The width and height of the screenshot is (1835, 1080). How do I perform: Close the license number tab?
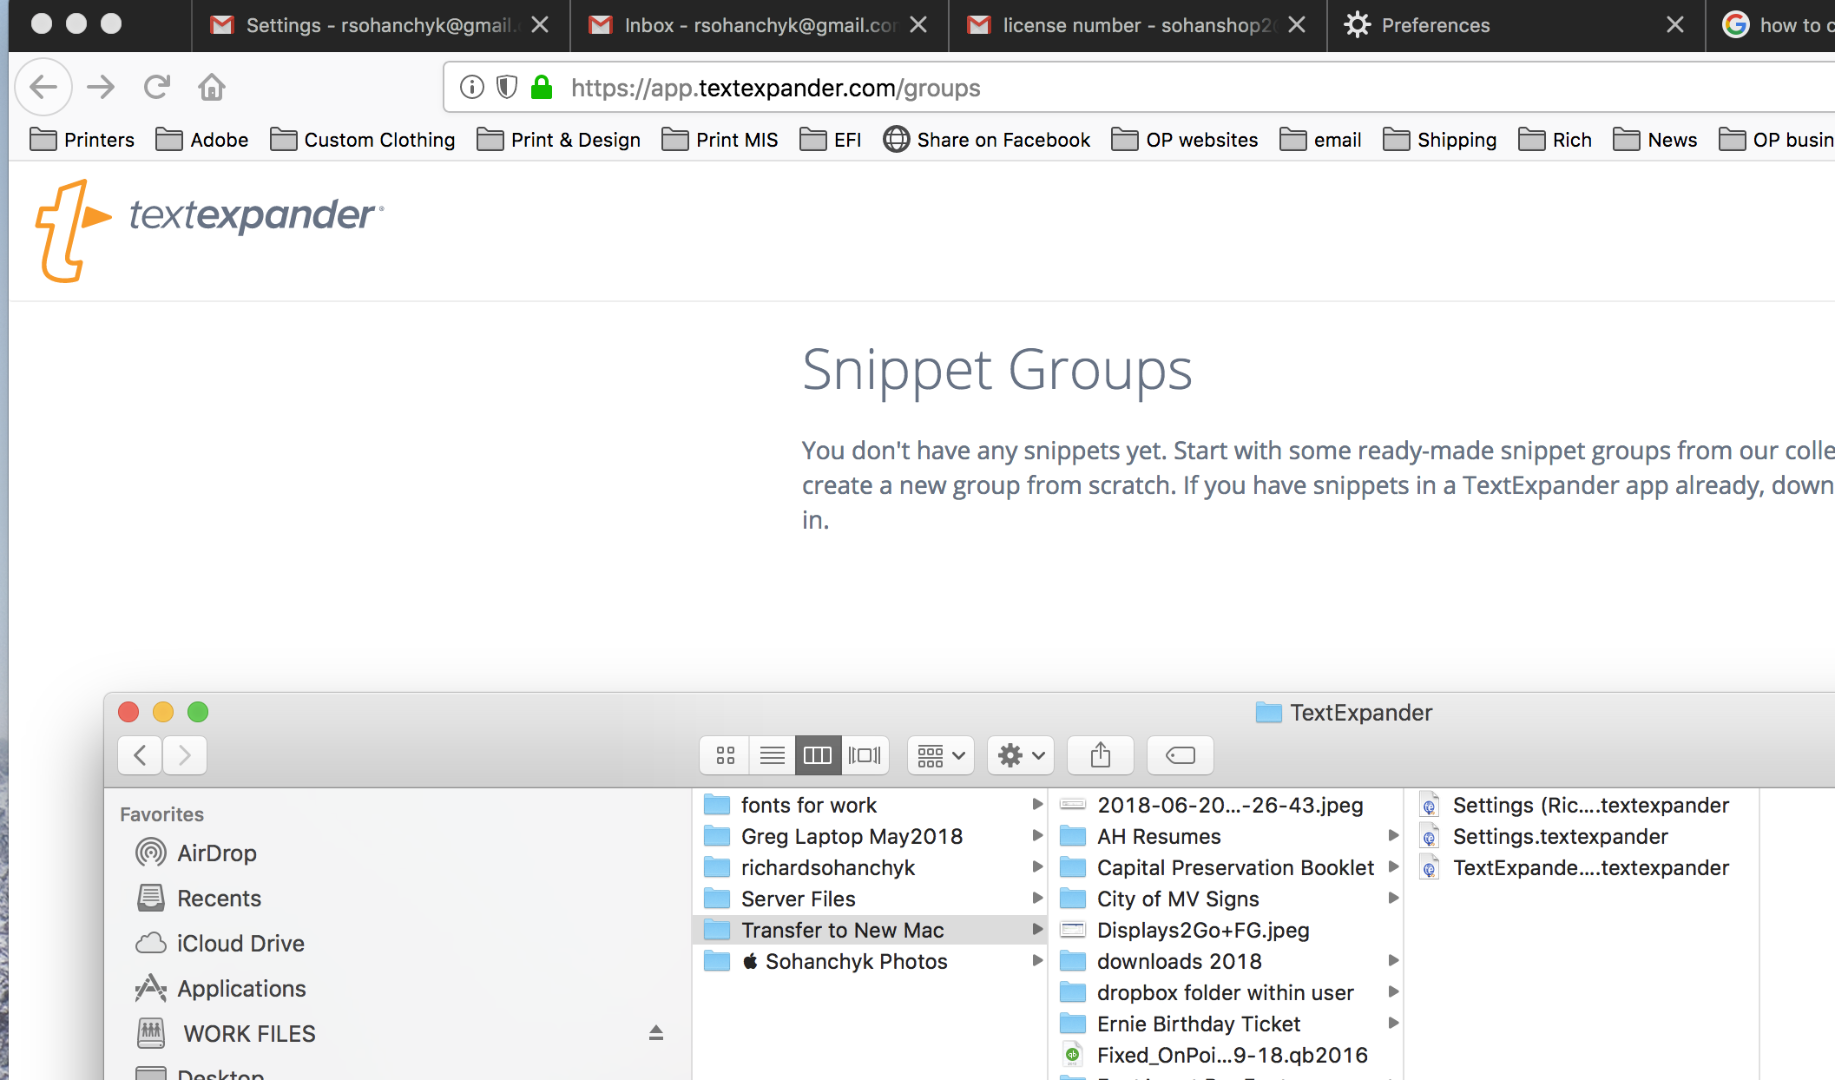click(1297, 25)
